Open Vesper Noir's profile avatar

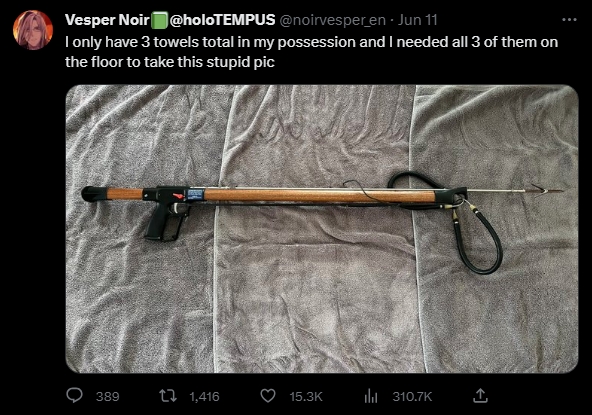coord(33,30)
